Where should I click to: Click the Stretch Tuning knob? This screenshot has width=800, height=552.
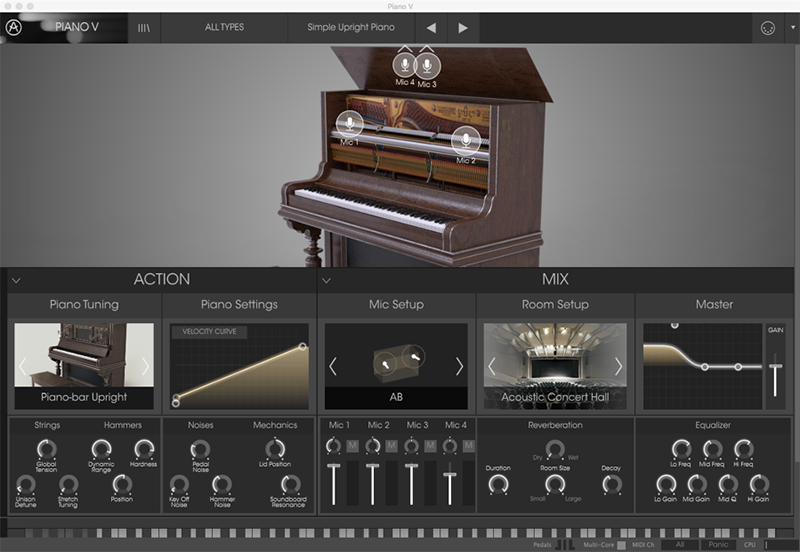(68, 484)
